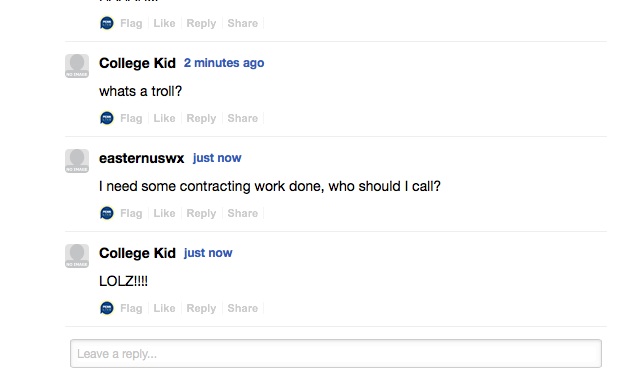Click blue badge icon under contracting work comment
The width and height of the screenshot is (627, 368).
click(x=107, y=213)
